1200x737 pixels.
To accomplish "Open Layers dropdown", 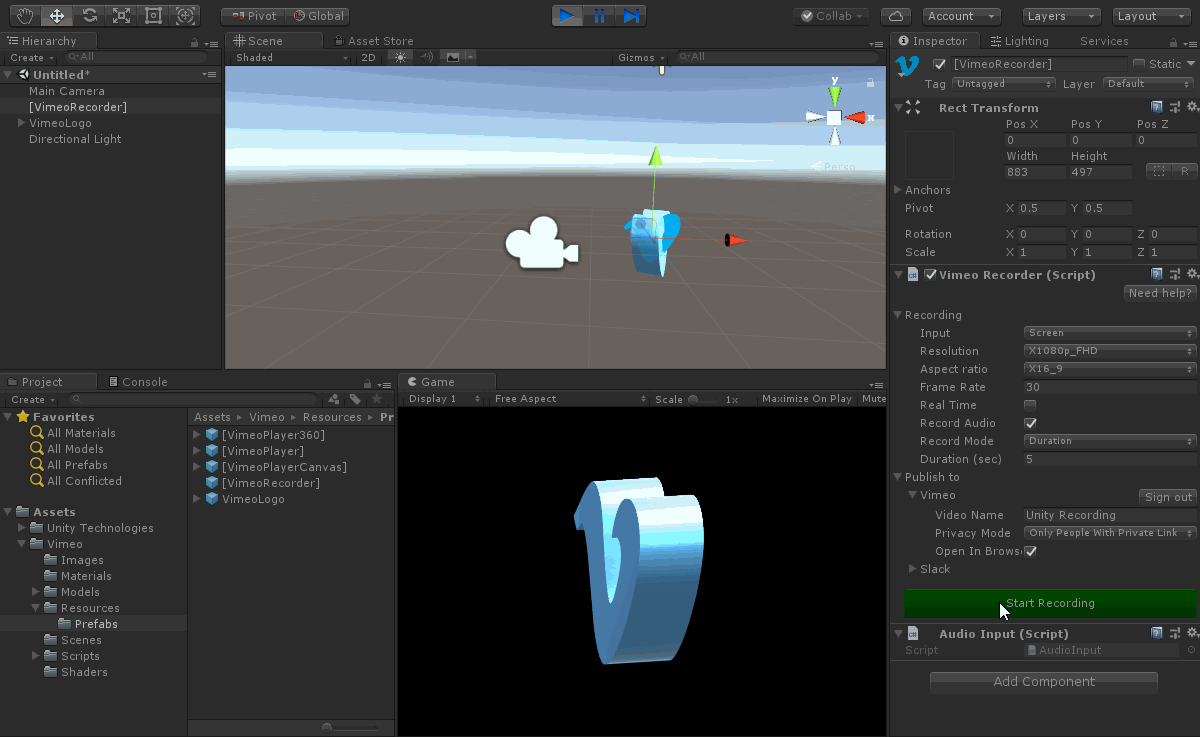I will tap(1062, 16).
